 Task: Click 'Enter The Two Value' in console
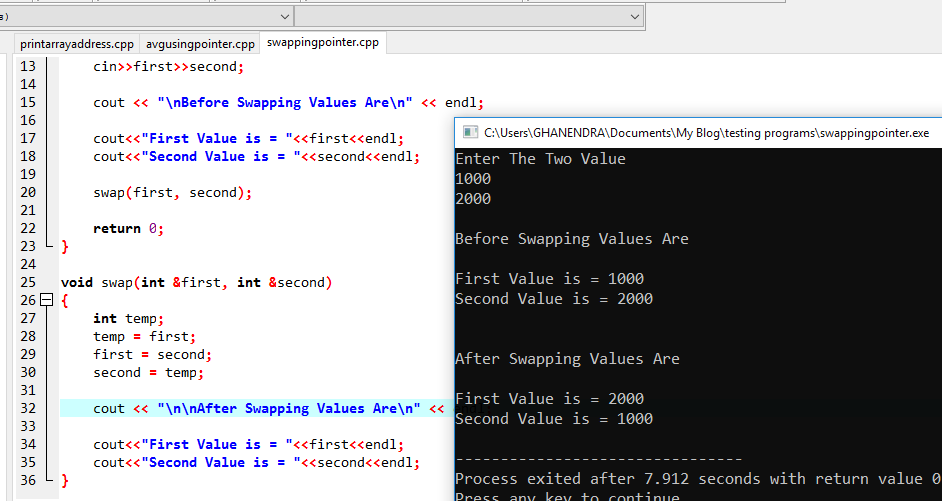541,159
